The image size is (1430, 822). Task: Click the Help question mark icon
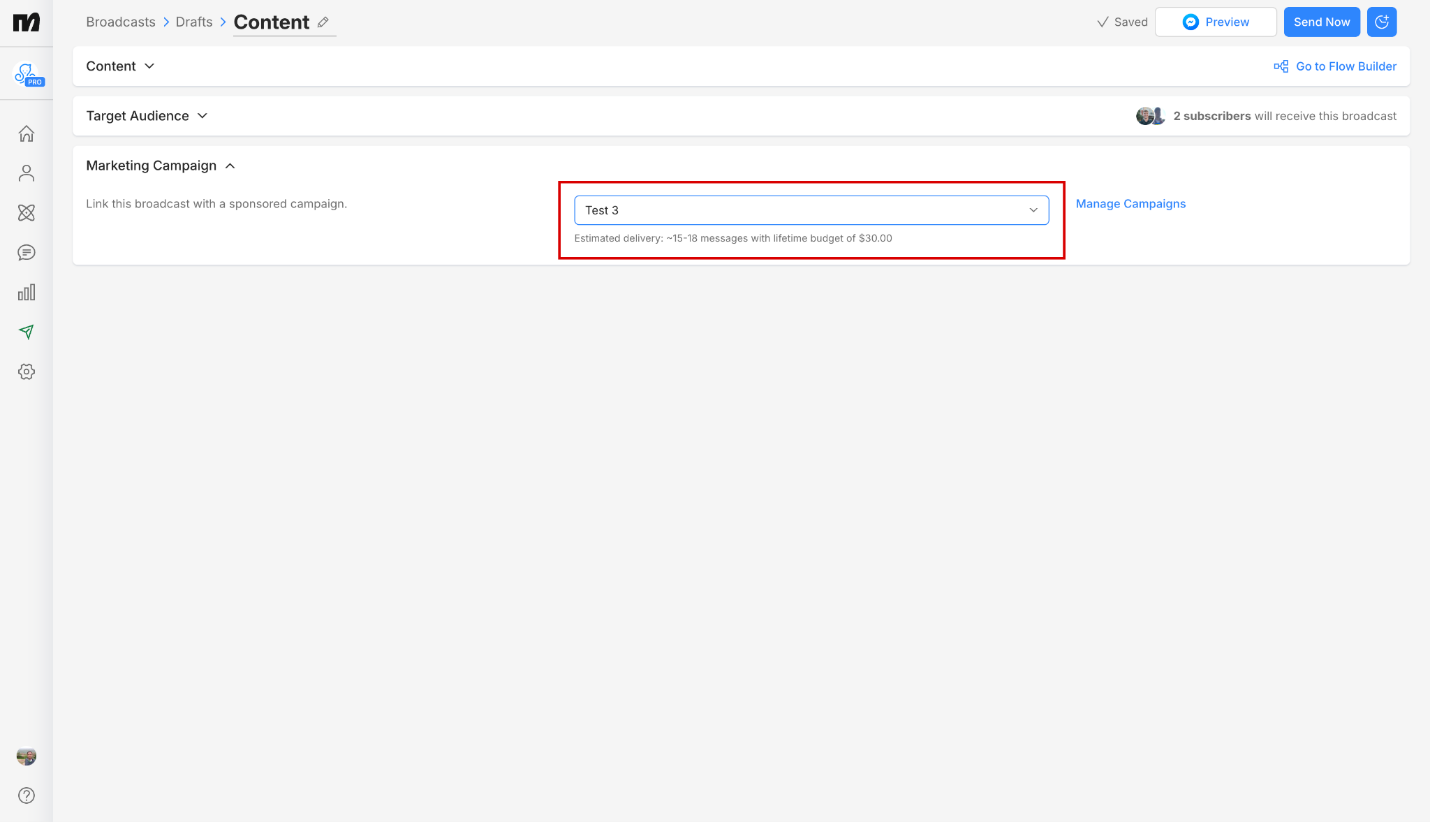[x=26, y=795]
